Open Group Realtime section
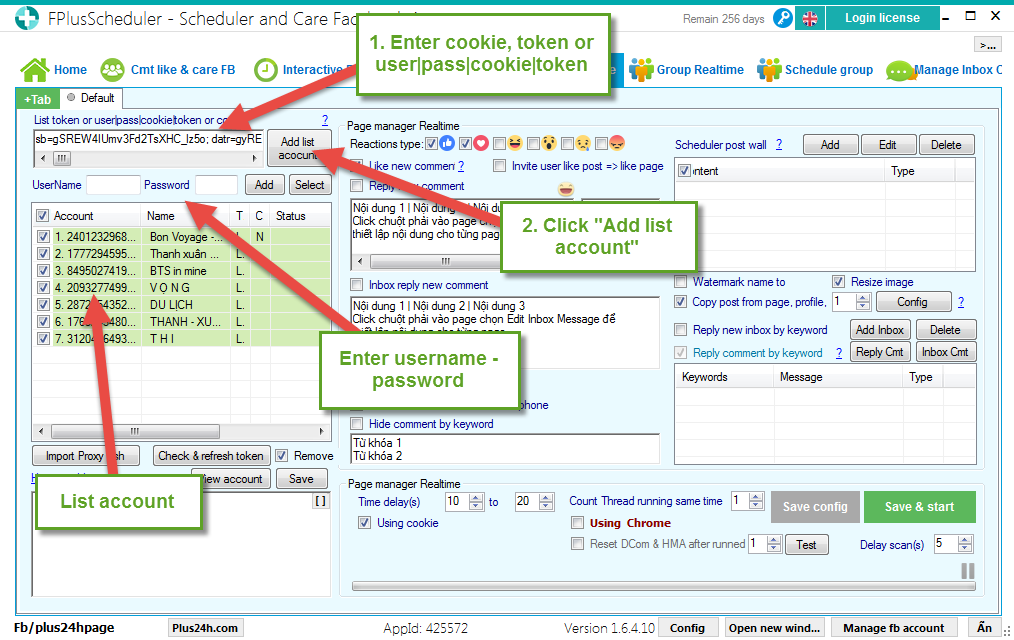This screenshot has height=640, width=1014. (x=686, y=70)
